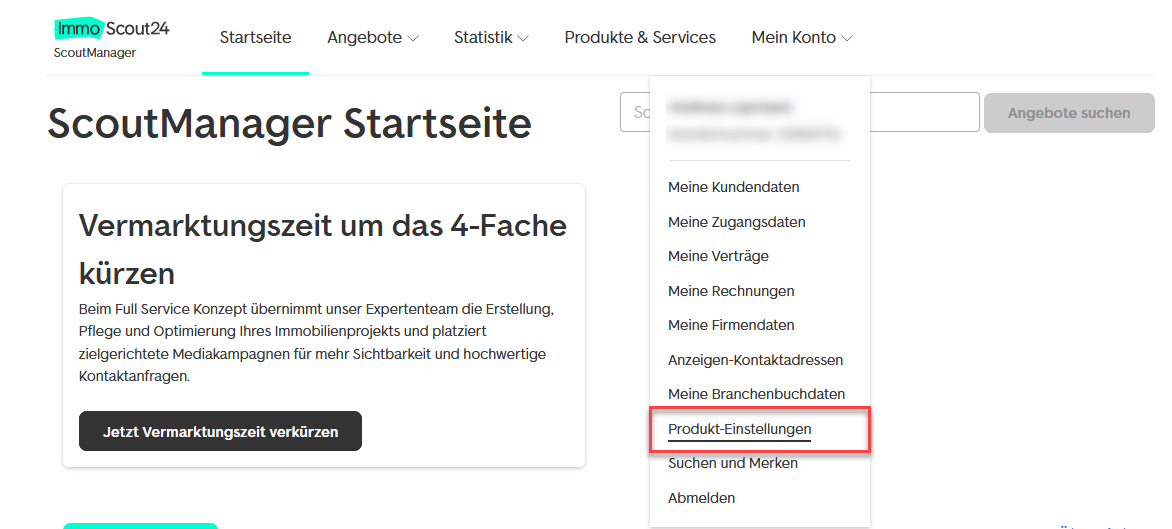View Meine Rechnungen
The width and height of the screenshot is (1172, 529).
[x=731, y=291]
